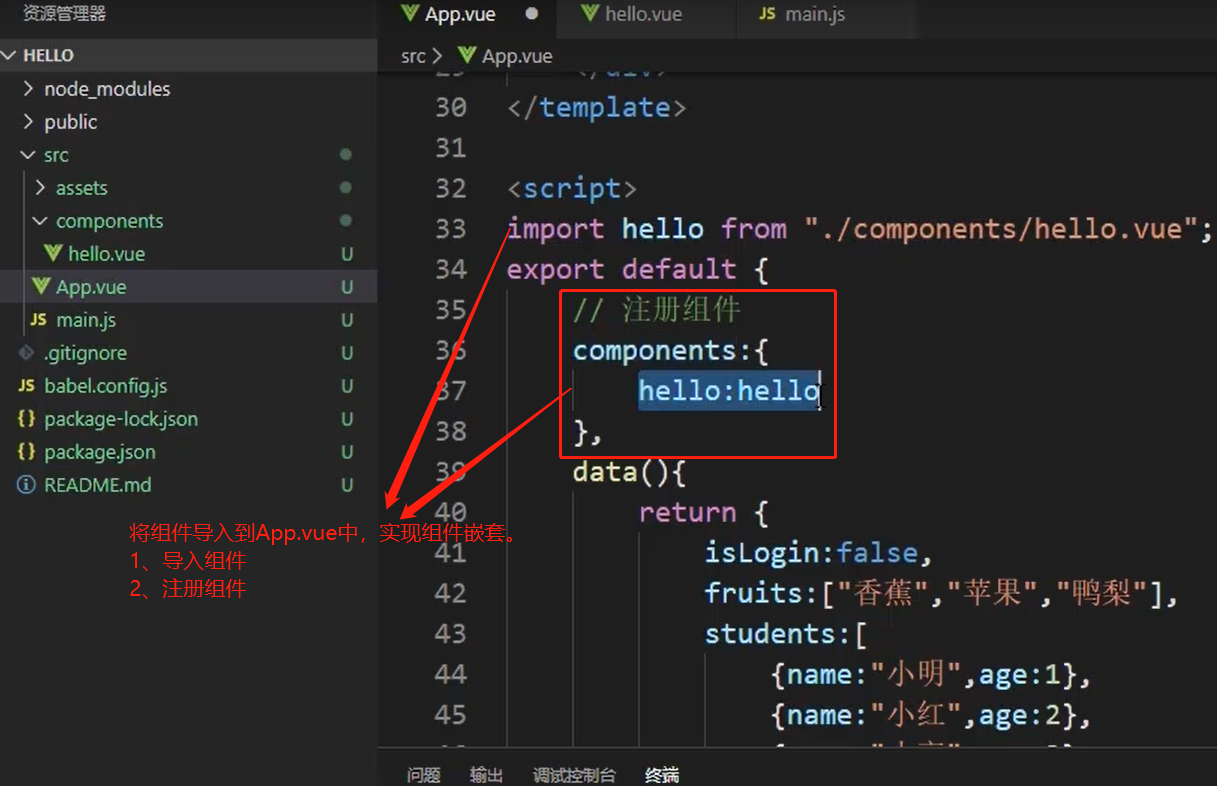Click the 资源管理器 panel title
Screen dimensions: 1217x786
point(64,14)
